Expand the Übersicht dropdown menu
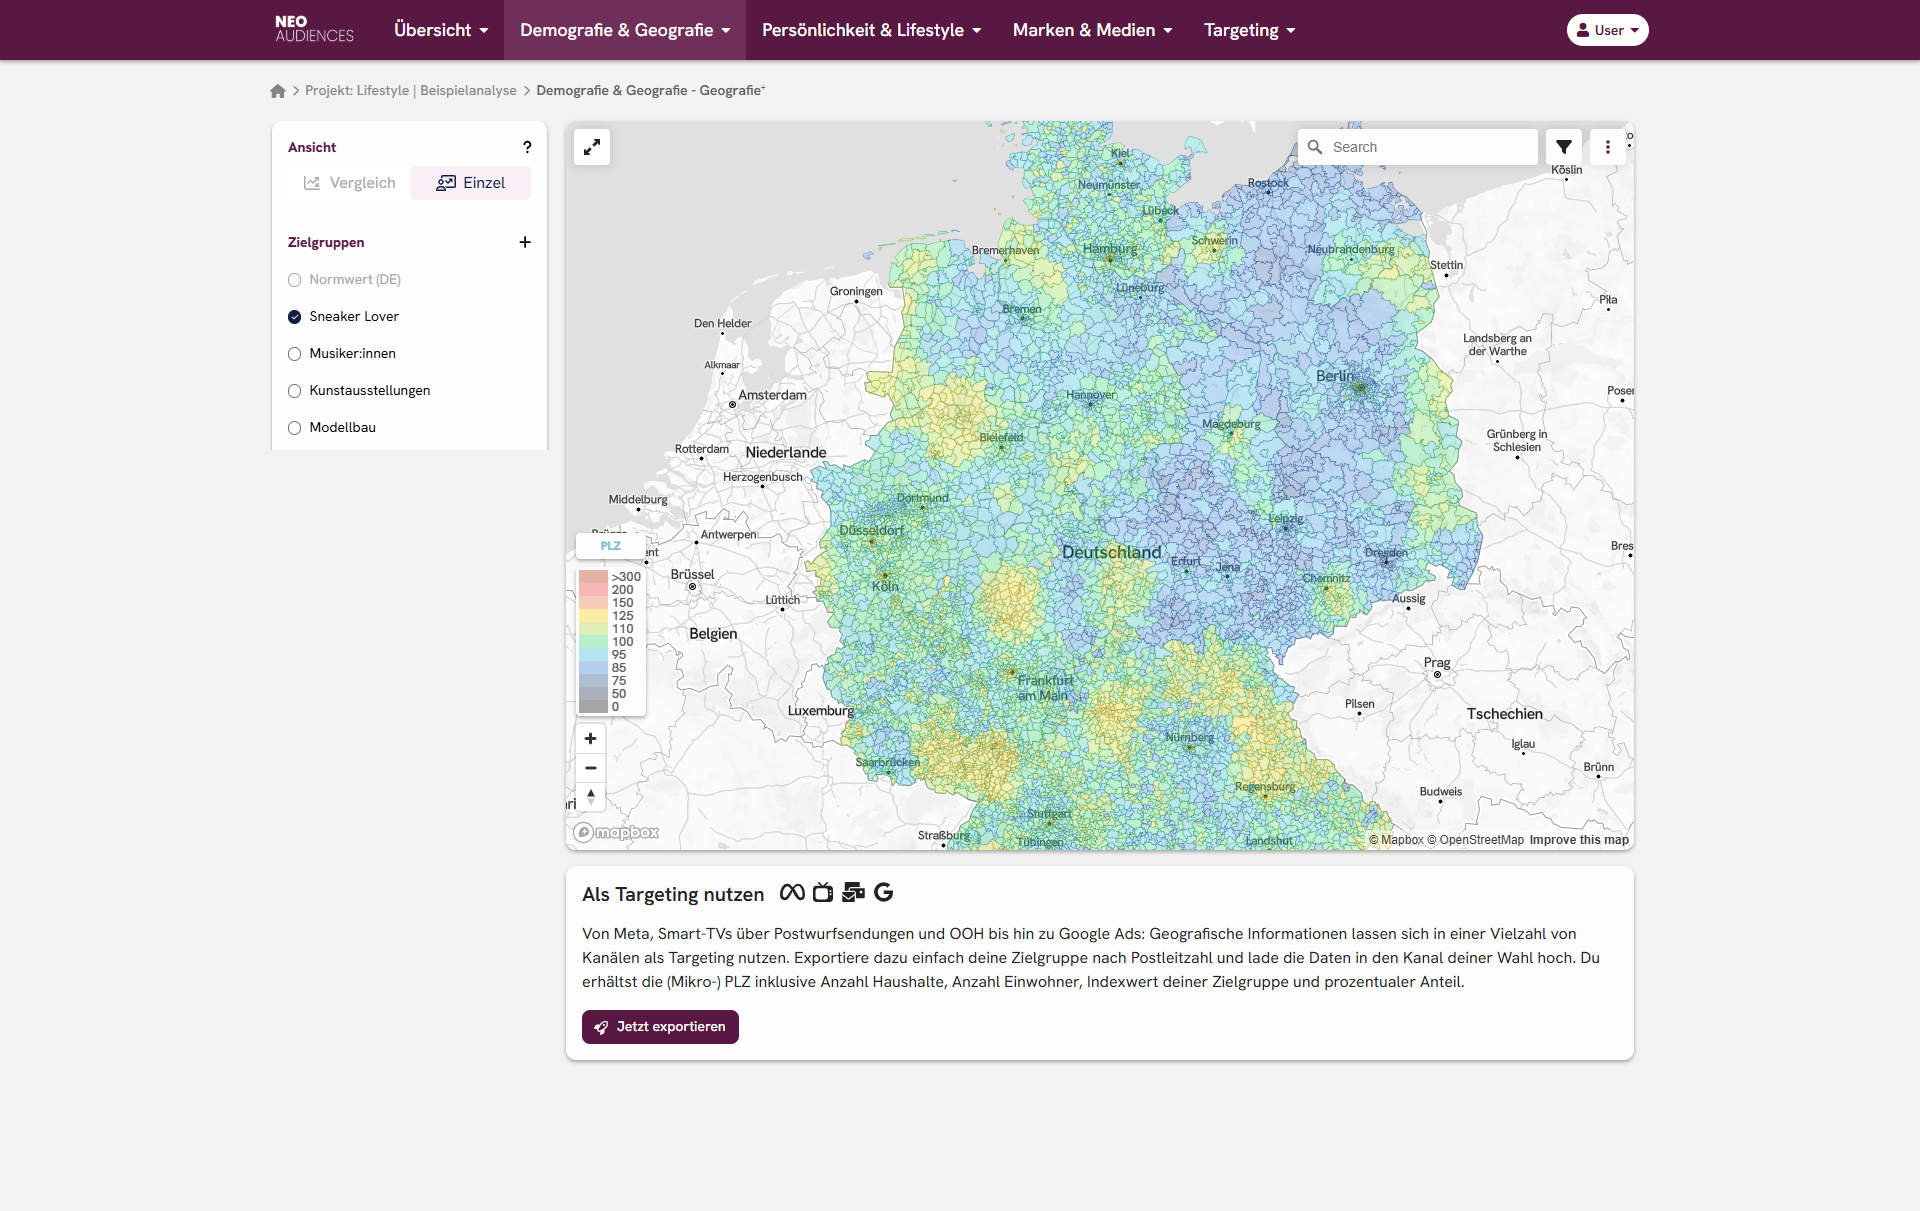Viewport: 1920px width, 1211px height. point(441,30)
